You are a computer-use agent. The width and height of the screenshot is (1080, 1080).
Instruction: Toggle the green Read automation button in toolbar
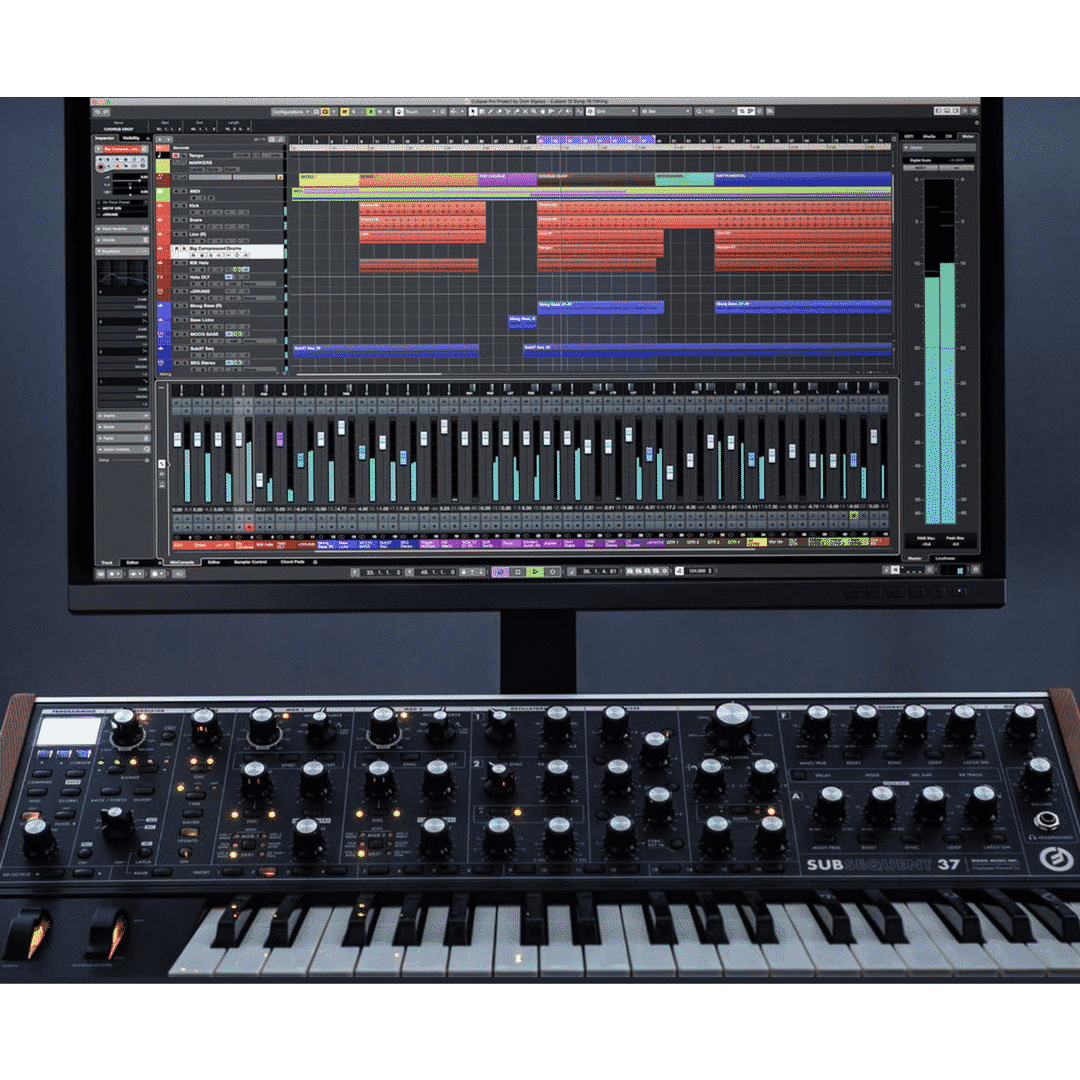[371, 112]
